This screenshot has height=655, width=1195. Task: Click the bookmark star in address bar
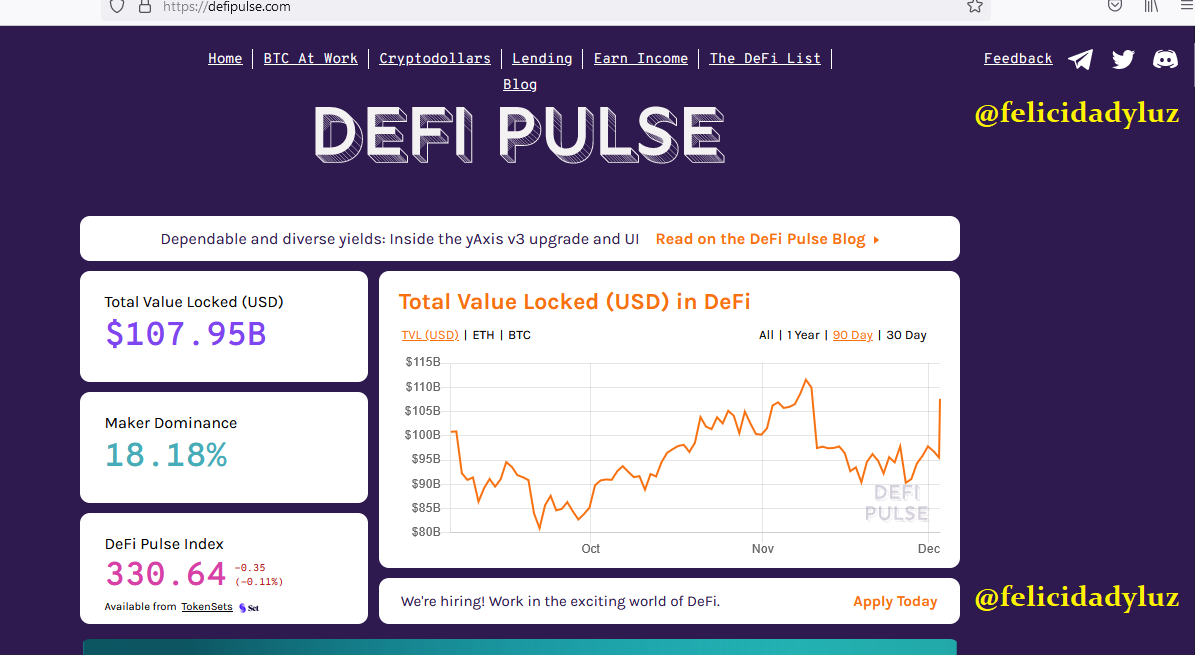975,6
